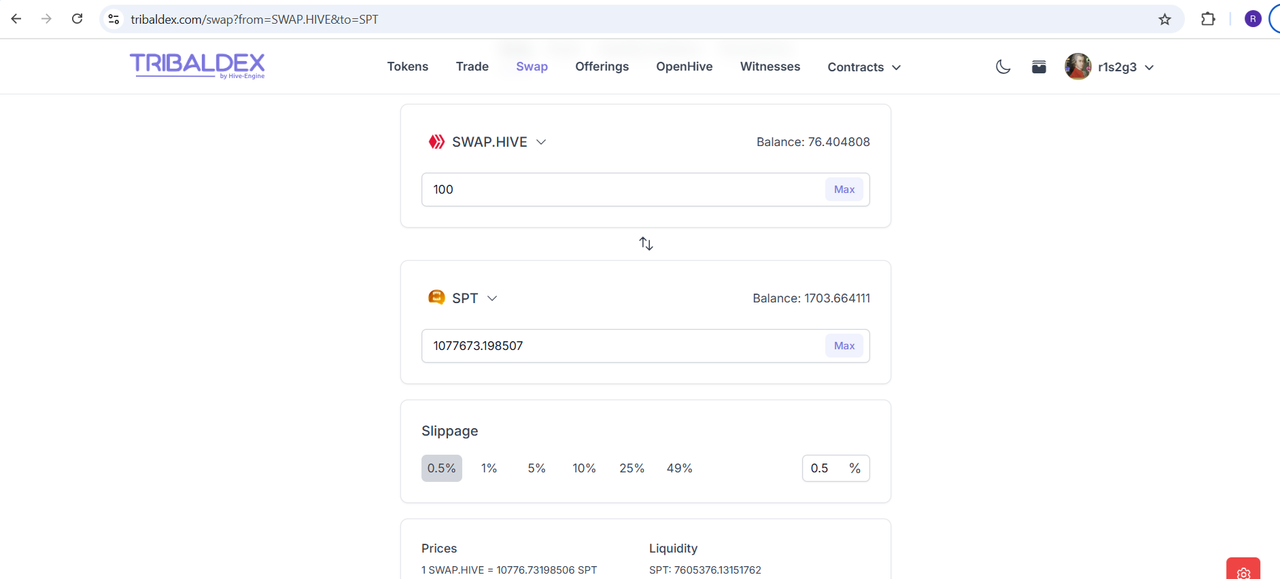Reload the page

click(x=77, y=19)
